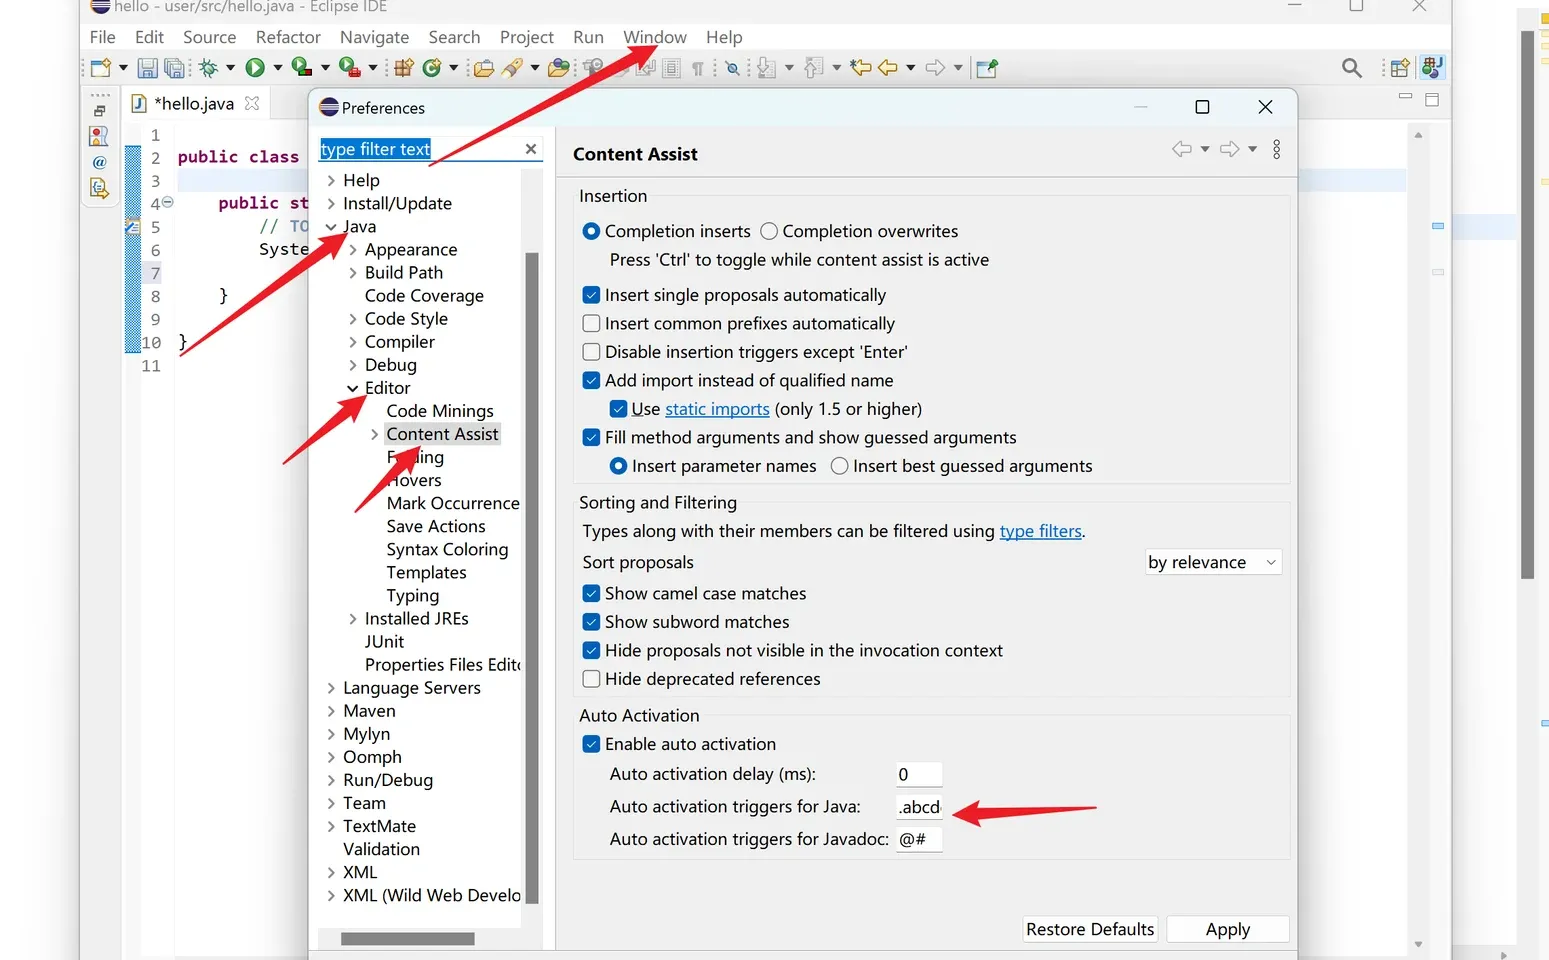Expand the Code Style tree node
Image resolution: width=1549 pixels, height=960 pixels.
tap(353, 319)
